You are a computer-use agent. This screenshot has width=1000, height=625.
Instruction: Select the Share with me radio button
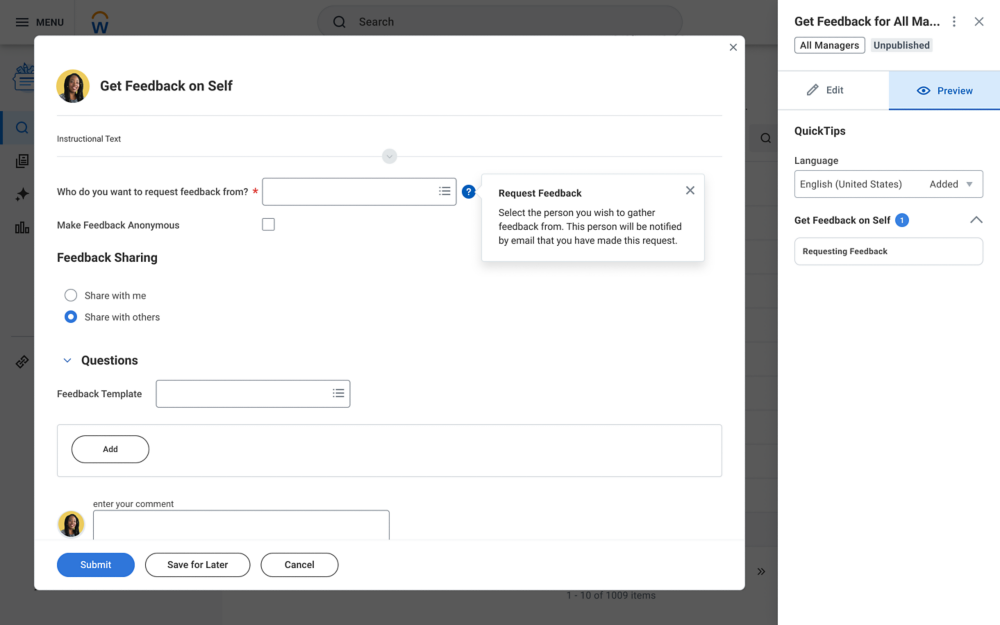71,296
